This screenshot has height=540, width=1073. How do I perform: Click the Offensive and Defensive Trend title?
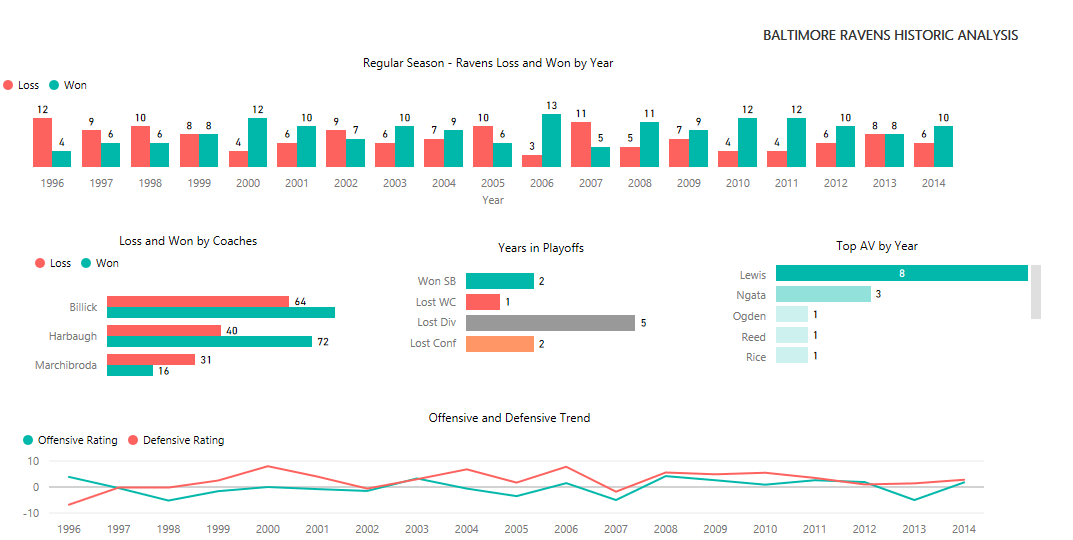click(509, 417)
